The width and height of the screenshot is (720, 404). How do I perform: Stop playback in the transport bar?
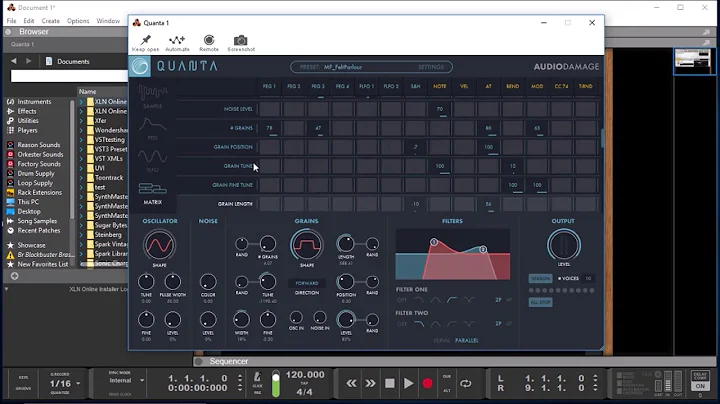pyautogui.click(x=390, y=383)
